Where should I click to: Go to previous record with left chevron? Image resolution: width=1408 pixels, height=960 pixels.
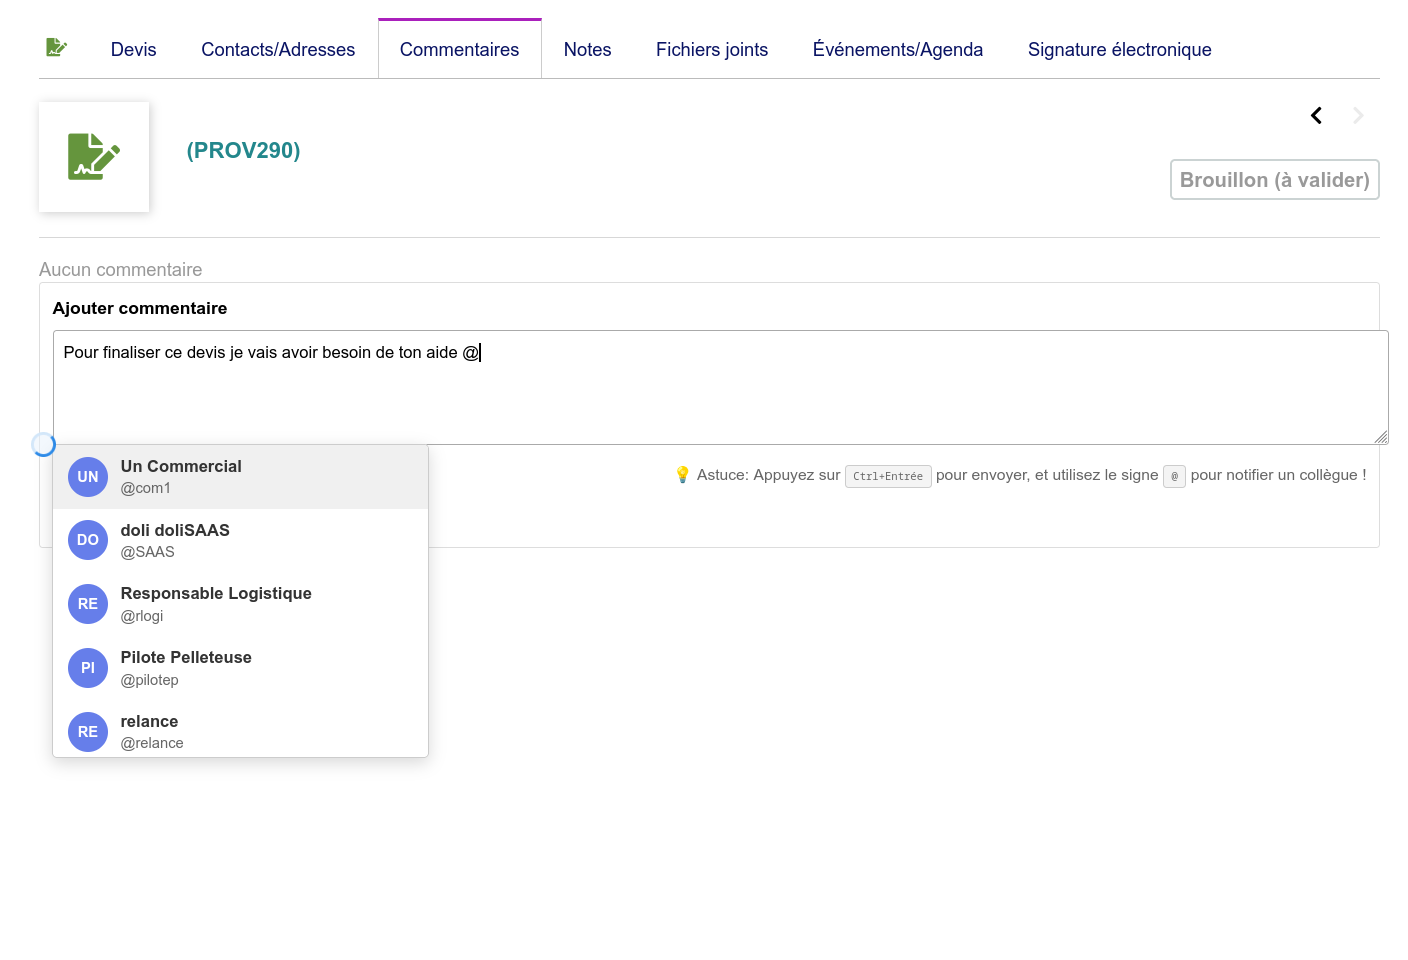[1316, 116]
